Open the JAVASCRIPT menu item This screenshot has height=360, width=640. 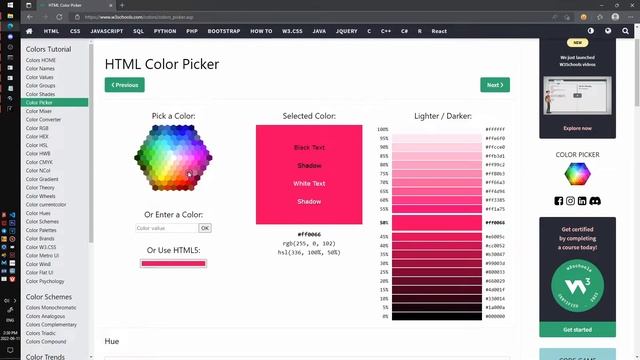click(x=107, y=31)
